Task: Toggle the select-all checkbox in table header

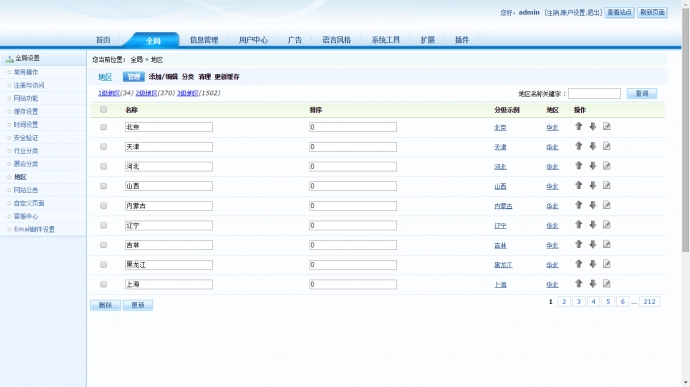Action: tap(103, 110)
